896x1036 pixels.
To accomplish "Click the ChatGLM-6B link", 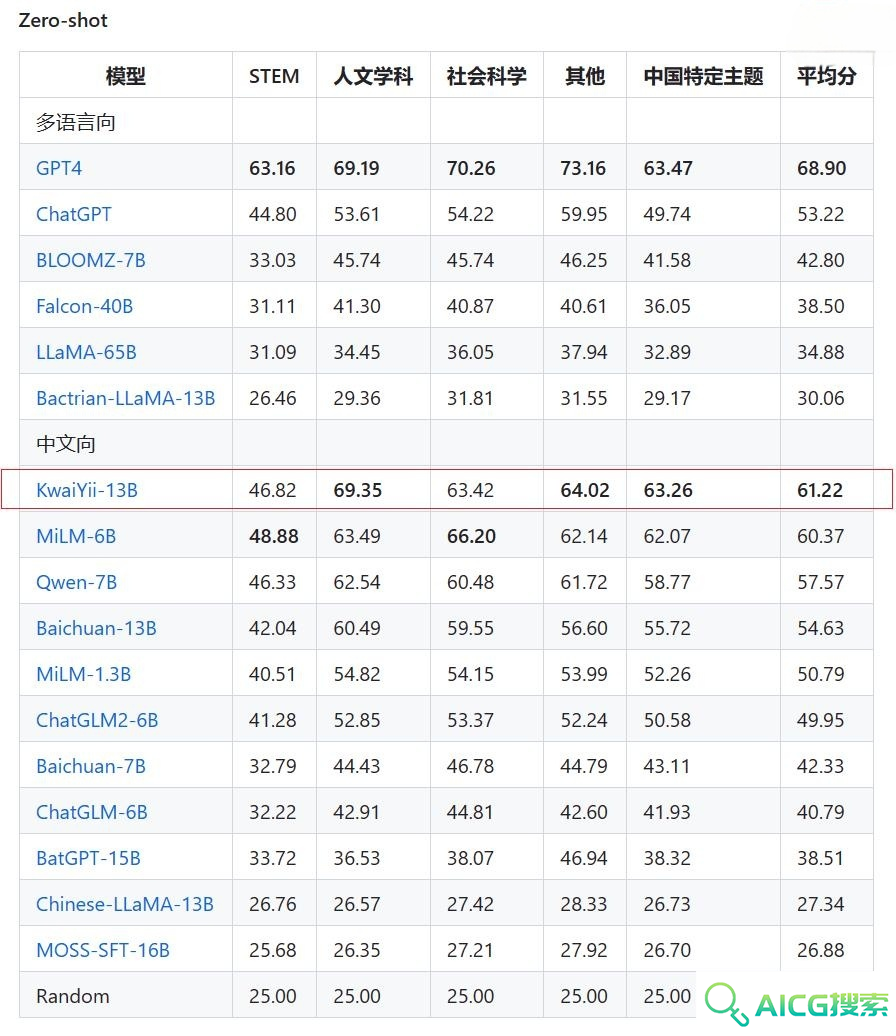I will (x=92, y=812).
